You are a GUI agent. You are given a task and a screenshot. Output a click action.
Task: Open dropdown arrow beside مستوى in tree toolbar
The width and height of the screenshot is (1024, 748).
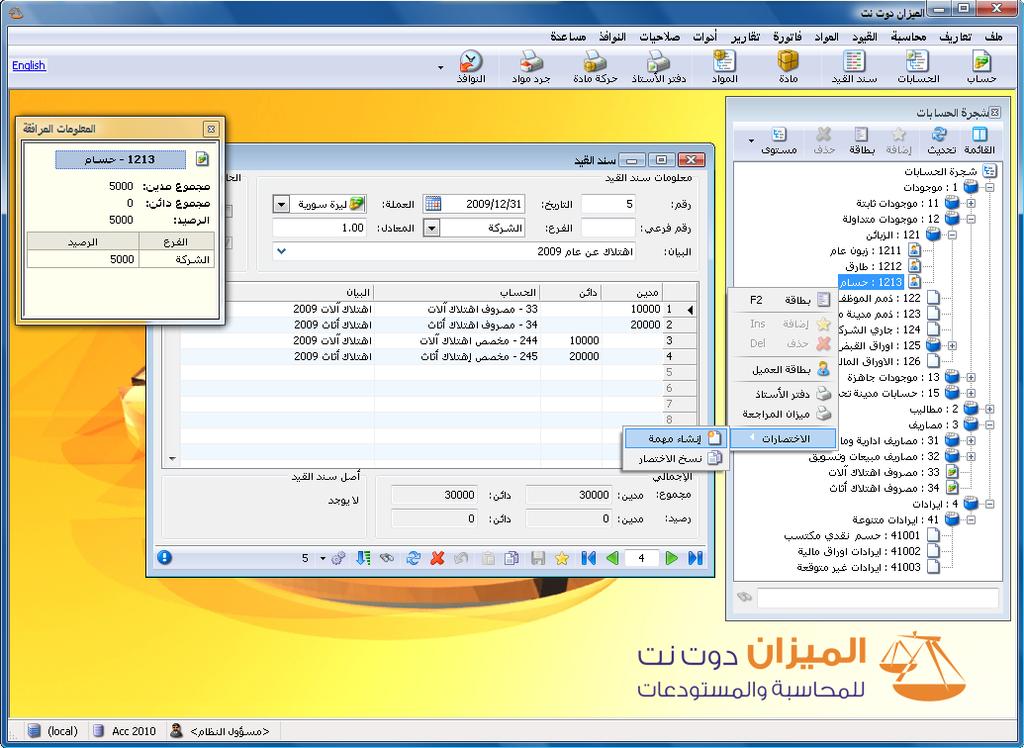(751, 140)
